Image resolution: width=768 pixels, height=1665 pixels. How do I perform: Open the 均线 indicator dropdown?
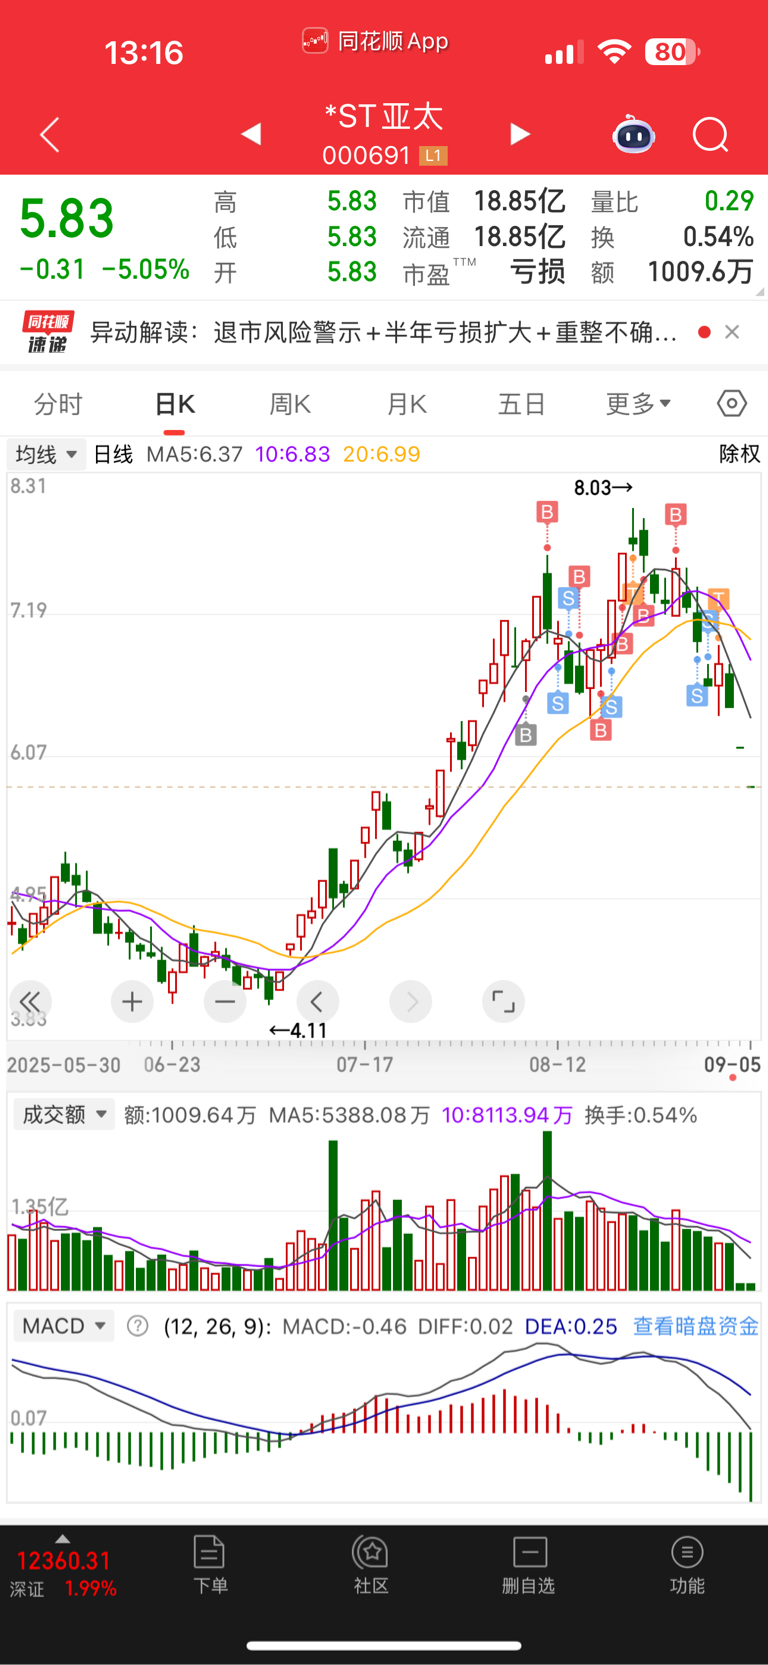46,454
